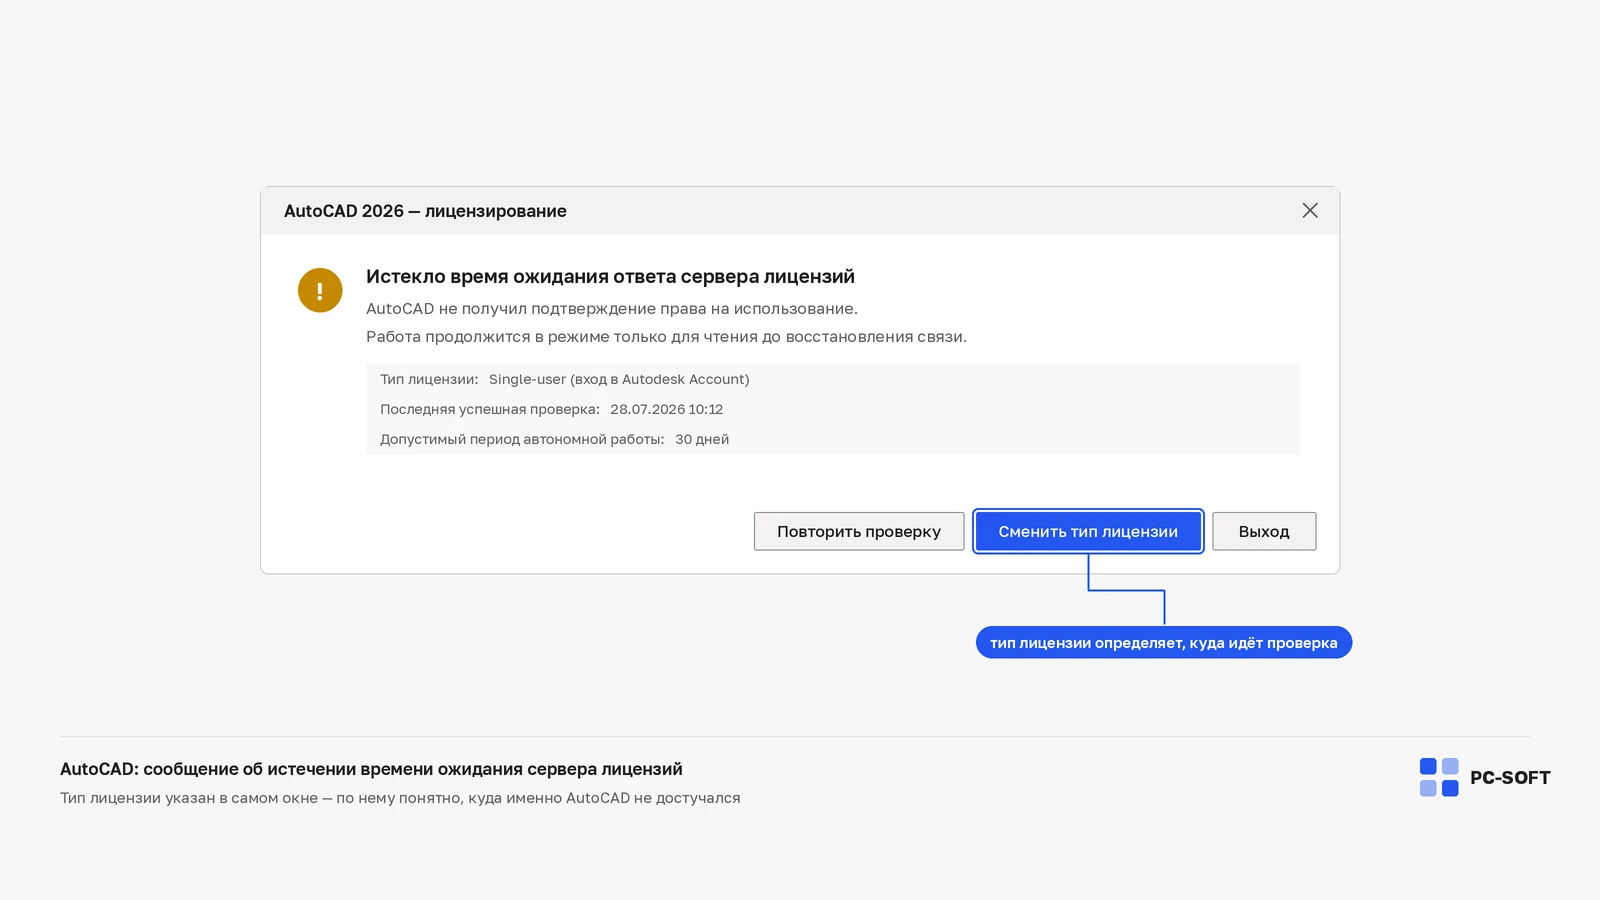Close the AutoCAD 2026 licensing dialog

[x=1310, y=211]
